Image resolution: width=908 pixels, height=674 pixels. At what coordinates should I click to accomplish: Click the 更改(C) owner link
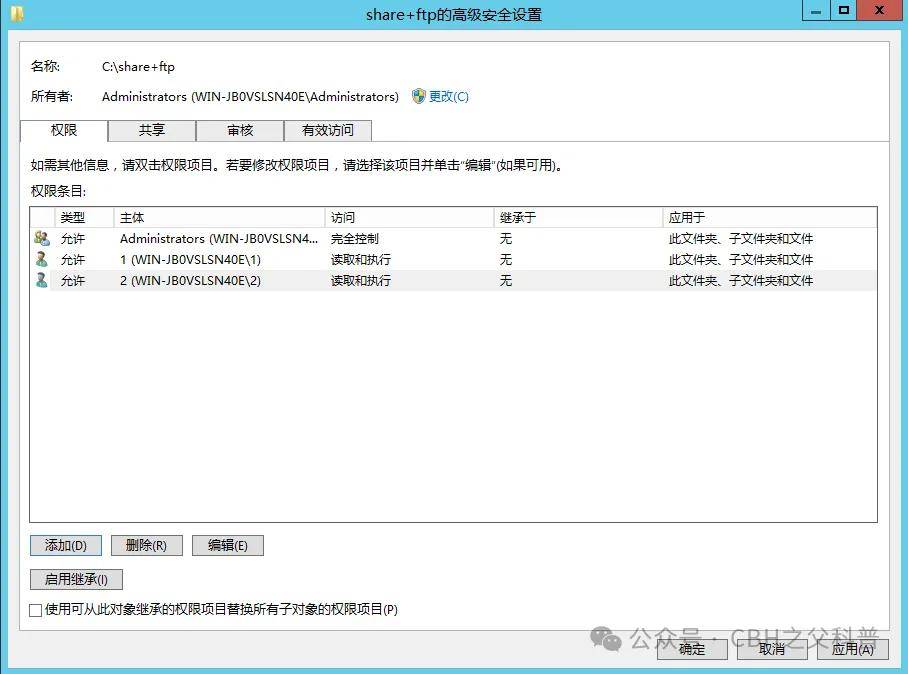(448, 96)
